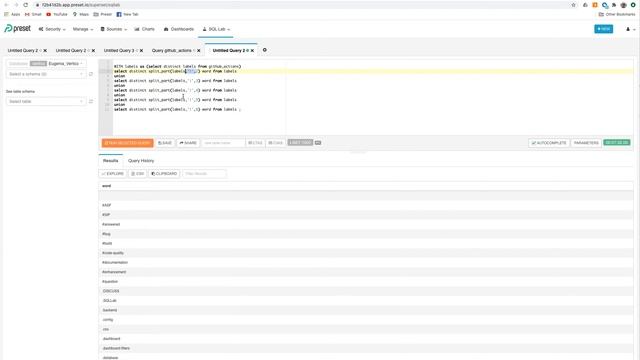
Task: Refresh the schema list
Action: (91, 74)
